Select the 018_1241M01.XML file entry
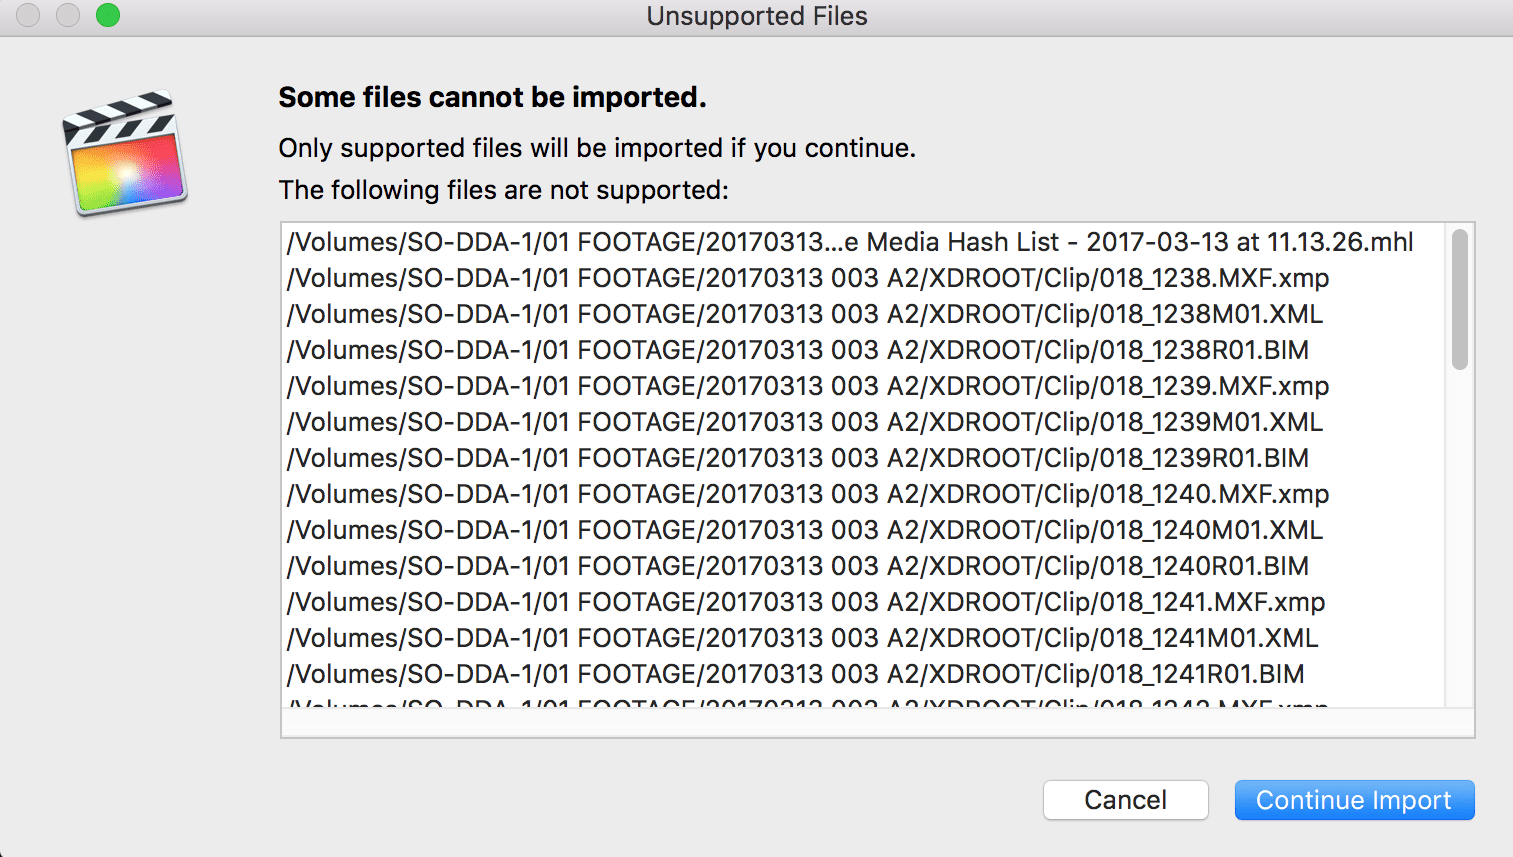The width and height of the screenshot is (1513, 857). pos(802,638)
